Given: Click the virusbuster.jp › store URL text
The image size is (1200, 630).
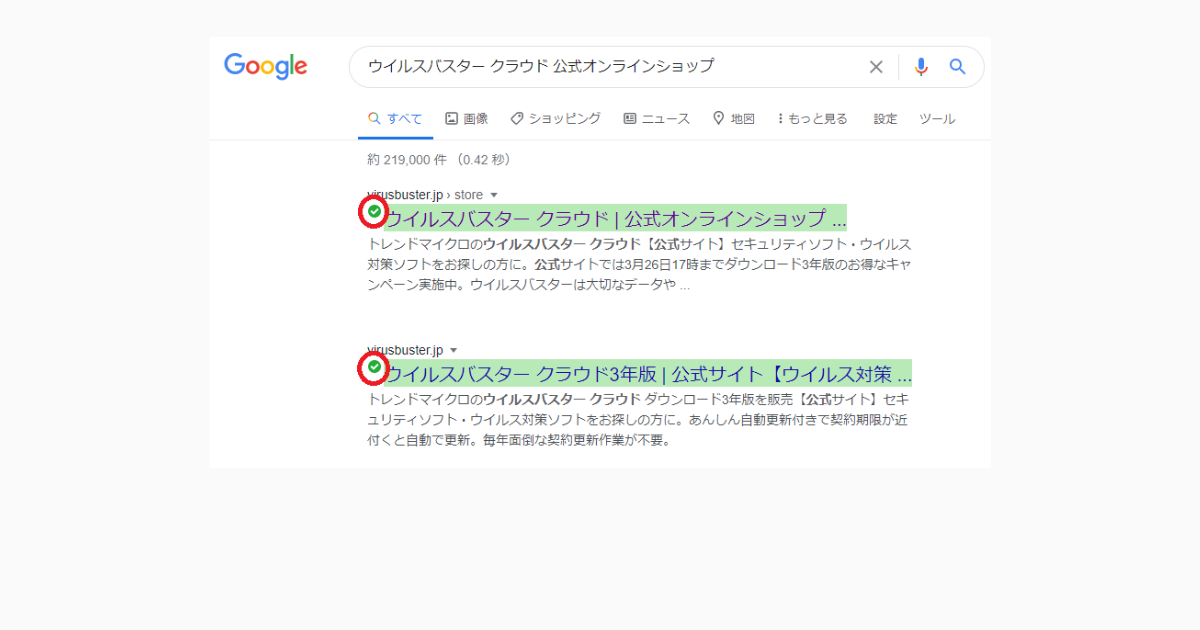Looking at the screenshot, I should tap(425, 195).
